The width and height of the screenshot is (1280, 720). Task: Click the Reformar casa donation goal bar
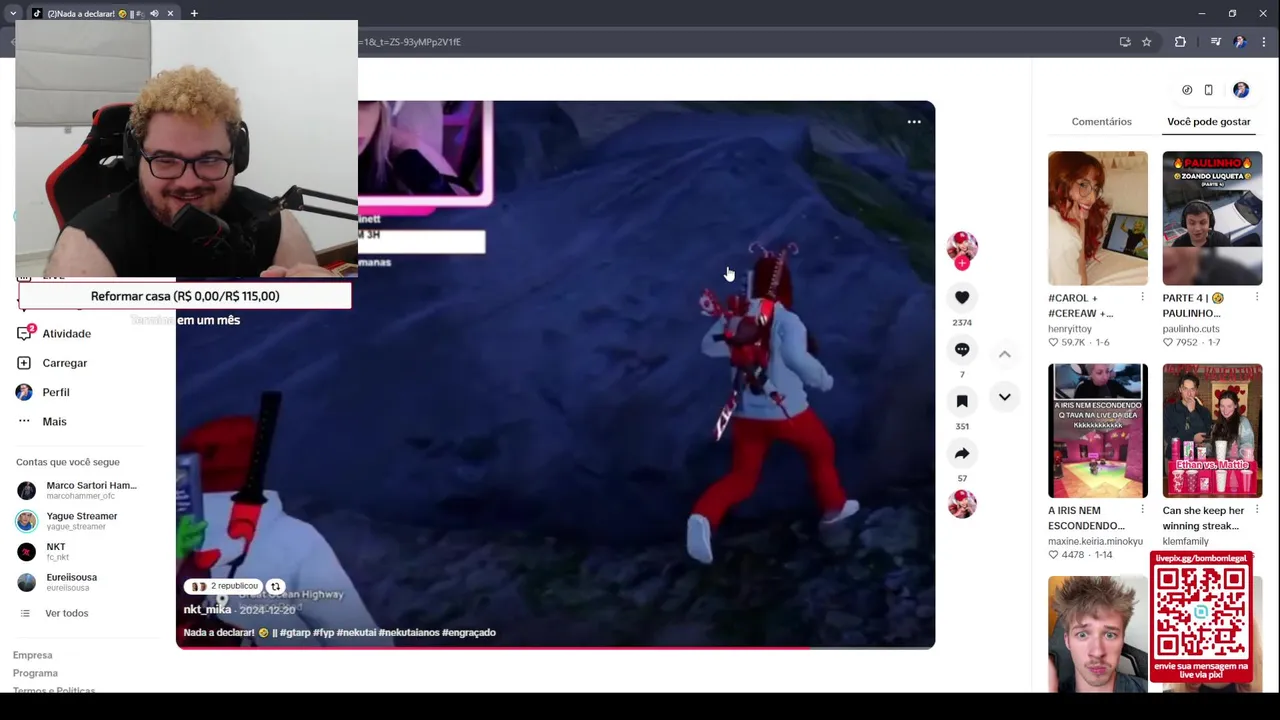tap(185, 296)
